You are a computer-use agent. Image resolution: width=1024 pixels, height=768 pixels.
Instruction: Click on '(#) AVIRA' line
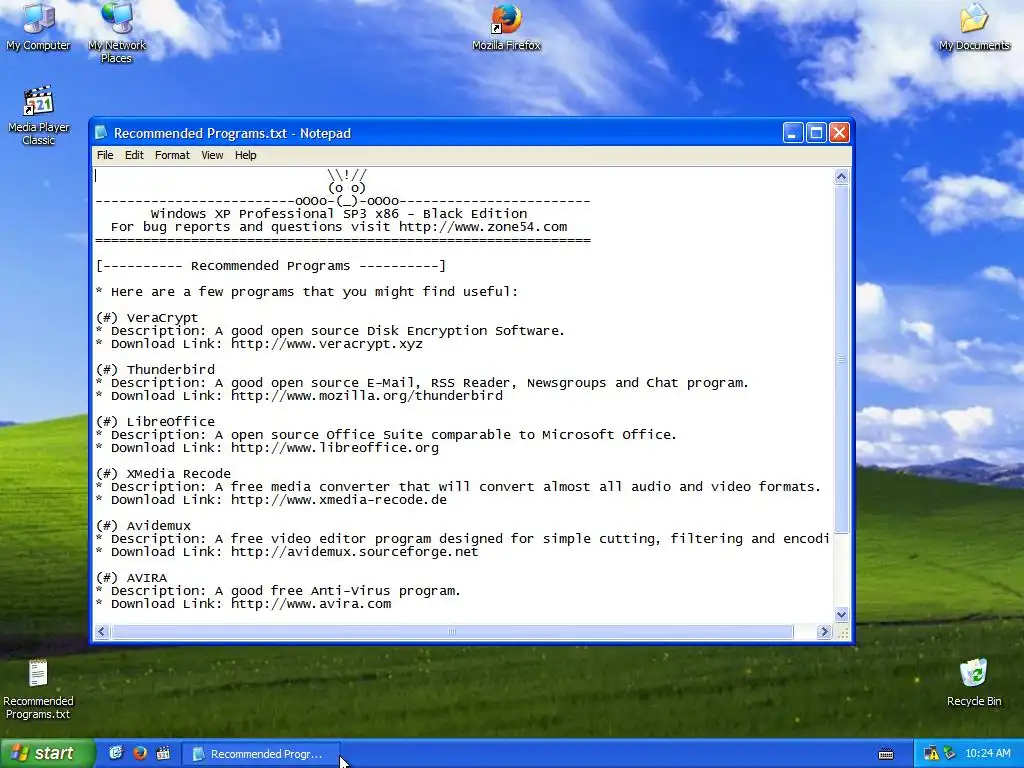pyautogui.click(x=131, y=578)
